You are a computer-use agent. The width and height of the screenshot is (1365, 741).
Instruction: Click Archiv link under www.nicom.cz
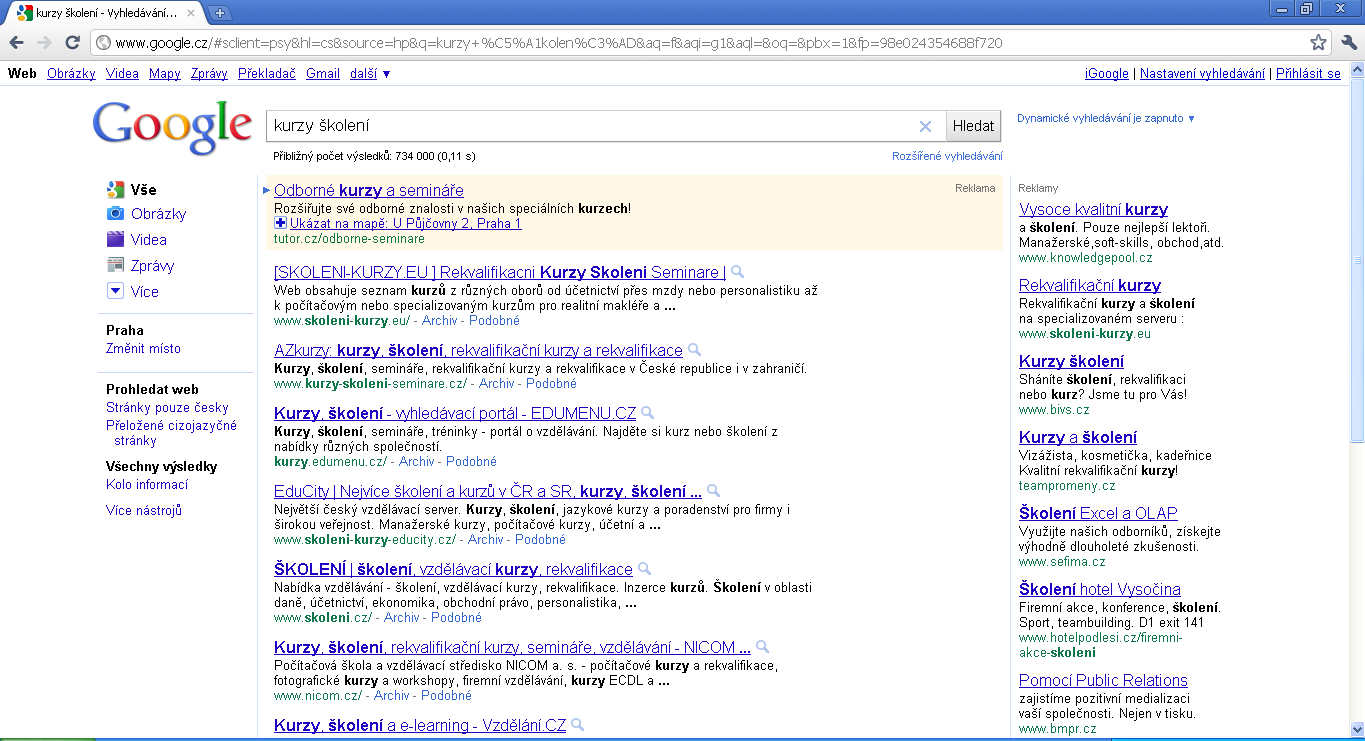391,695
